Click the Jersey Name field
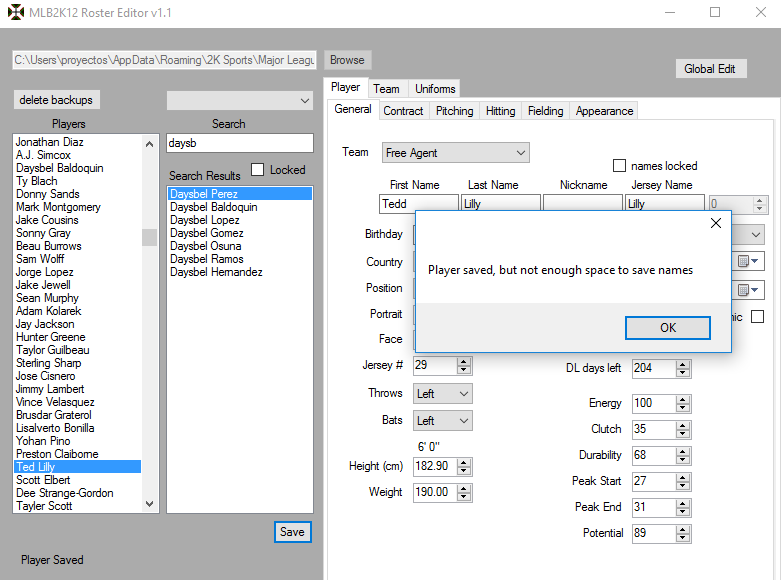781x580 pixels. click(x=664, y=204)
